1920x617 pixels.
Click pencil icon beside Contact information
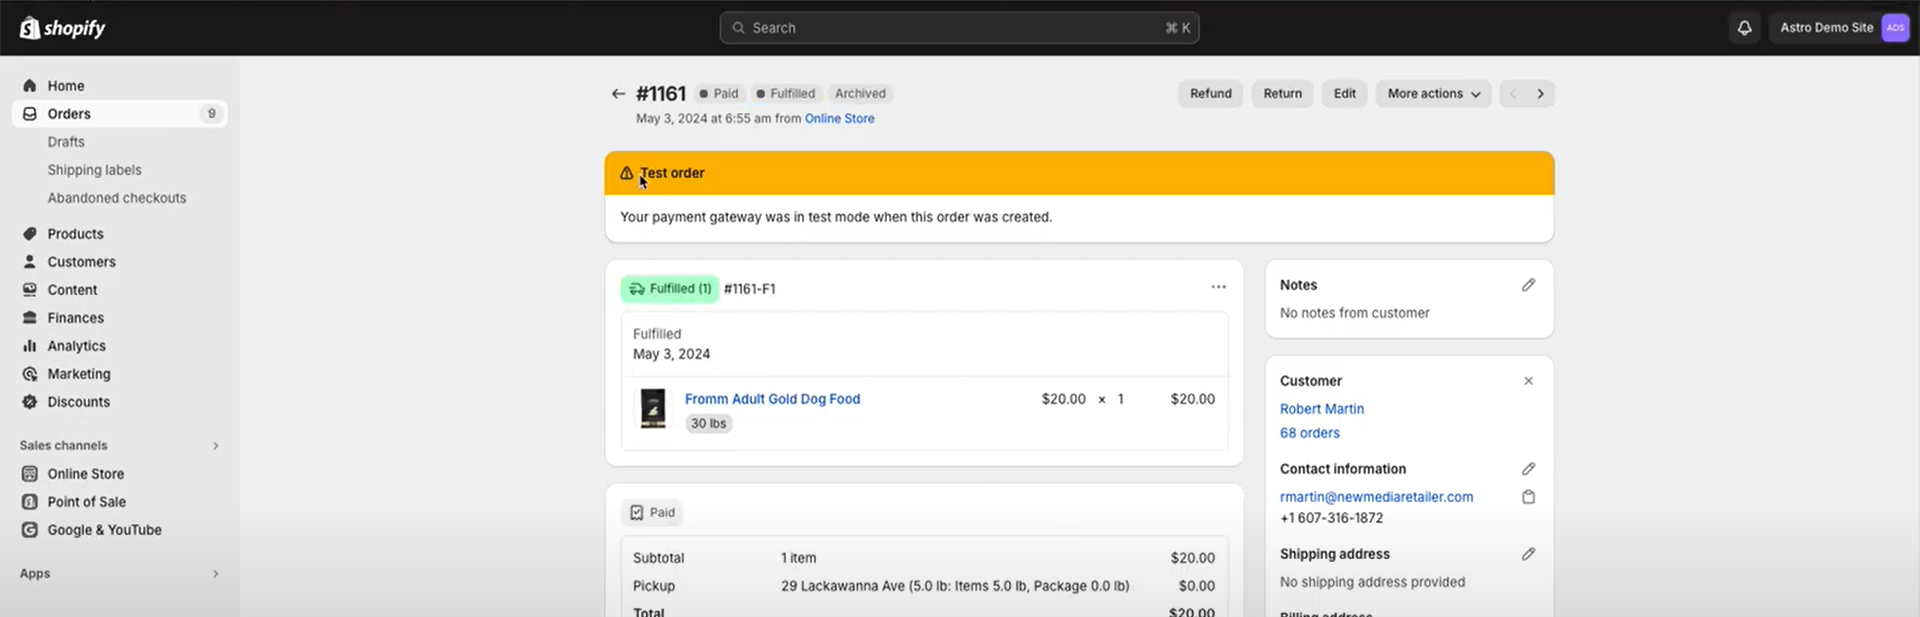pos(1528,469)
